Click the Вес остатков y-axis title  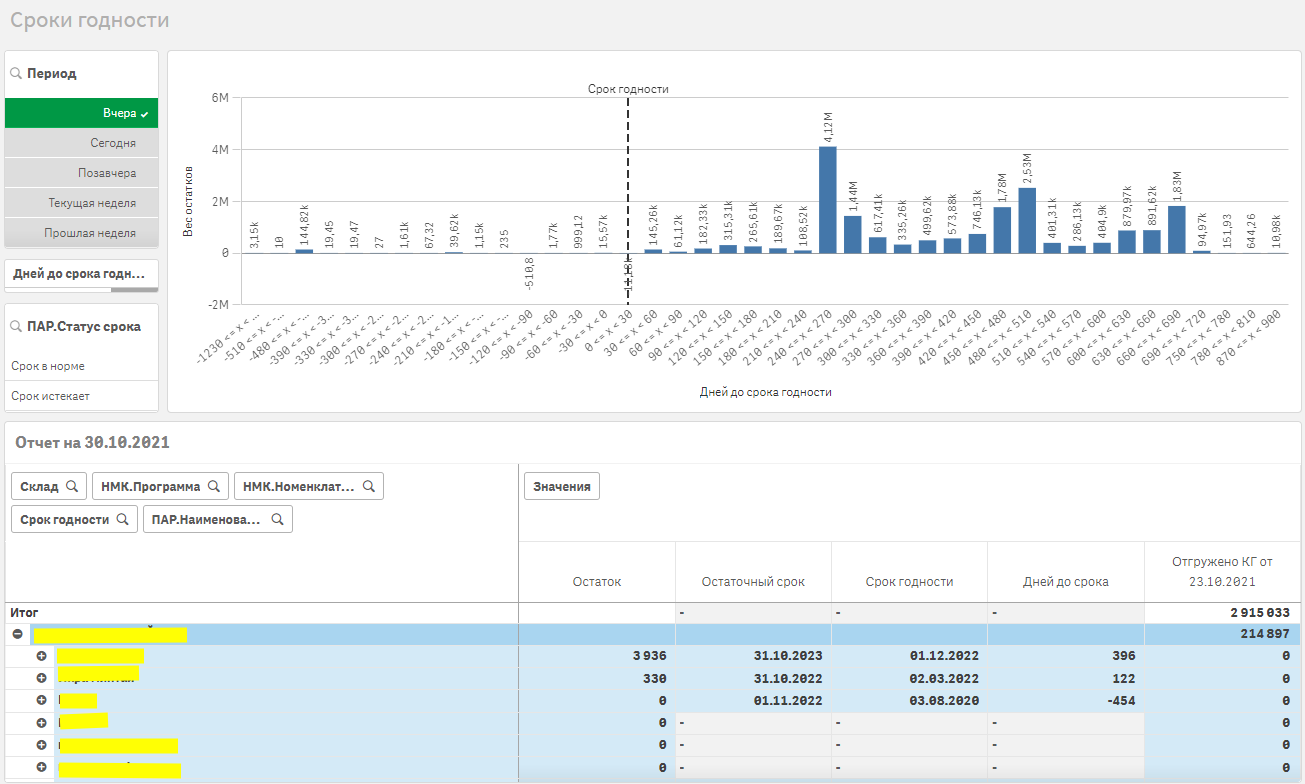188,201
